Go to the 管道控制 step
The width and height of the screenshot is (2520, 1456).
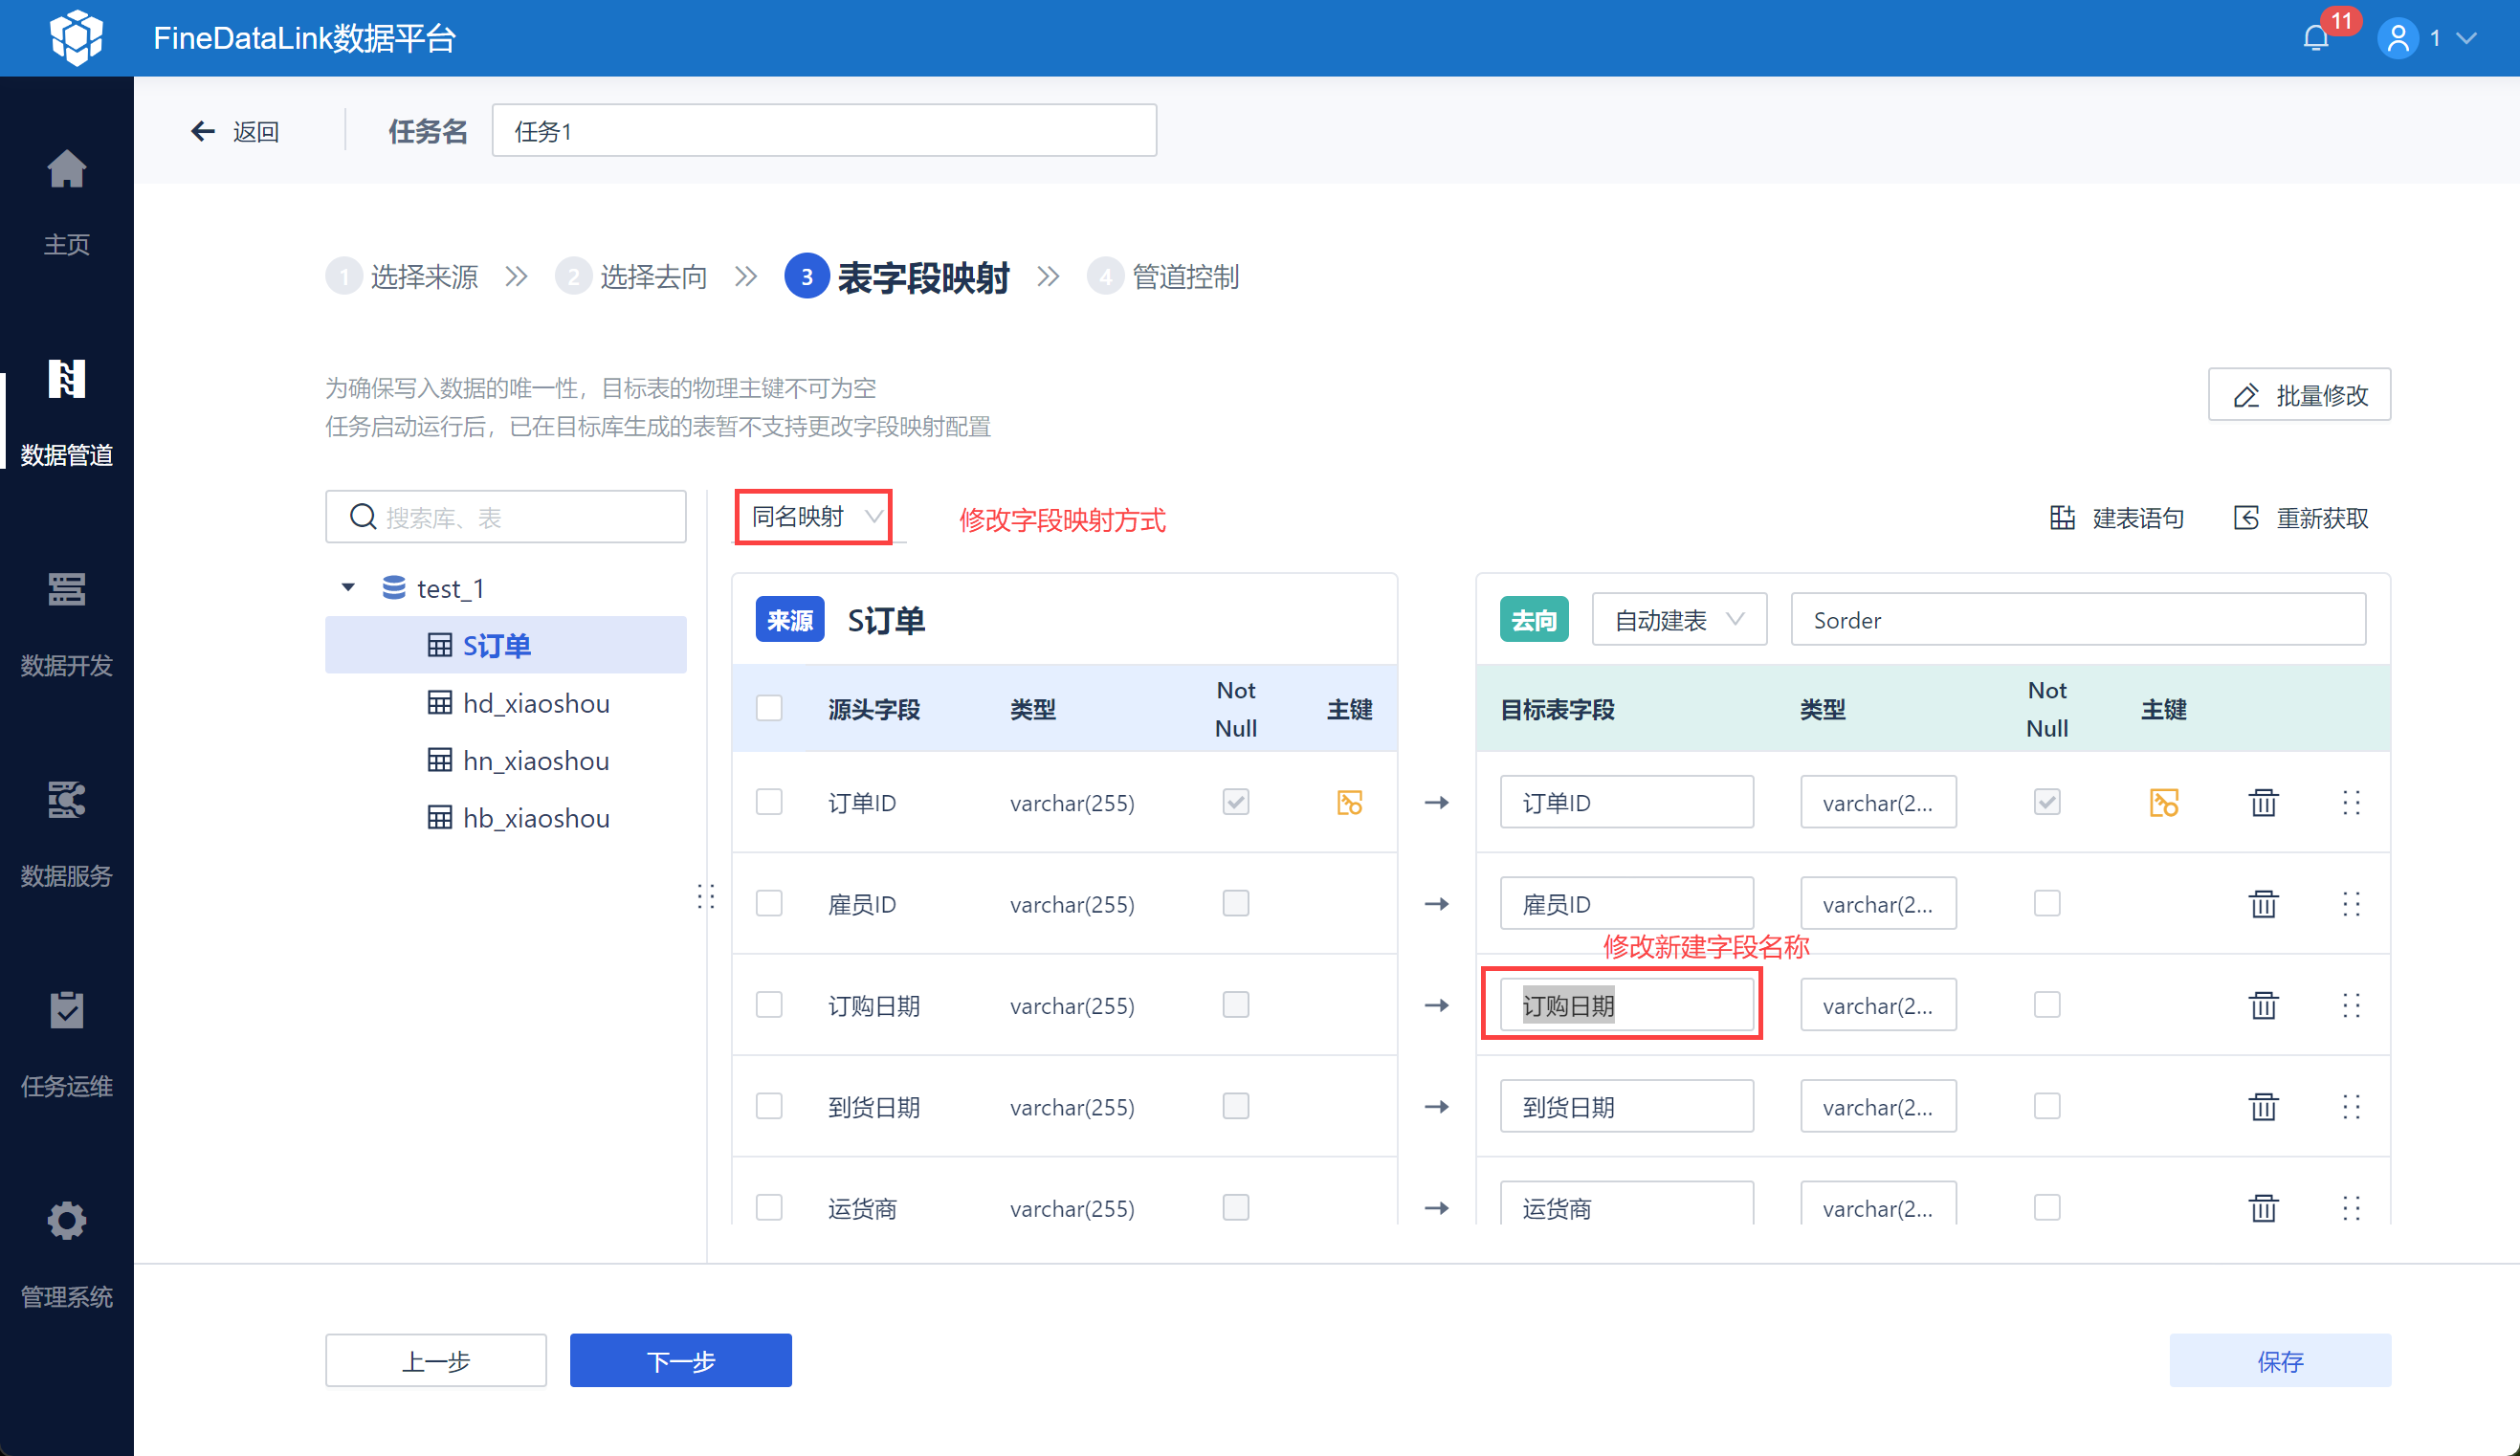(x=1184, y=277)
